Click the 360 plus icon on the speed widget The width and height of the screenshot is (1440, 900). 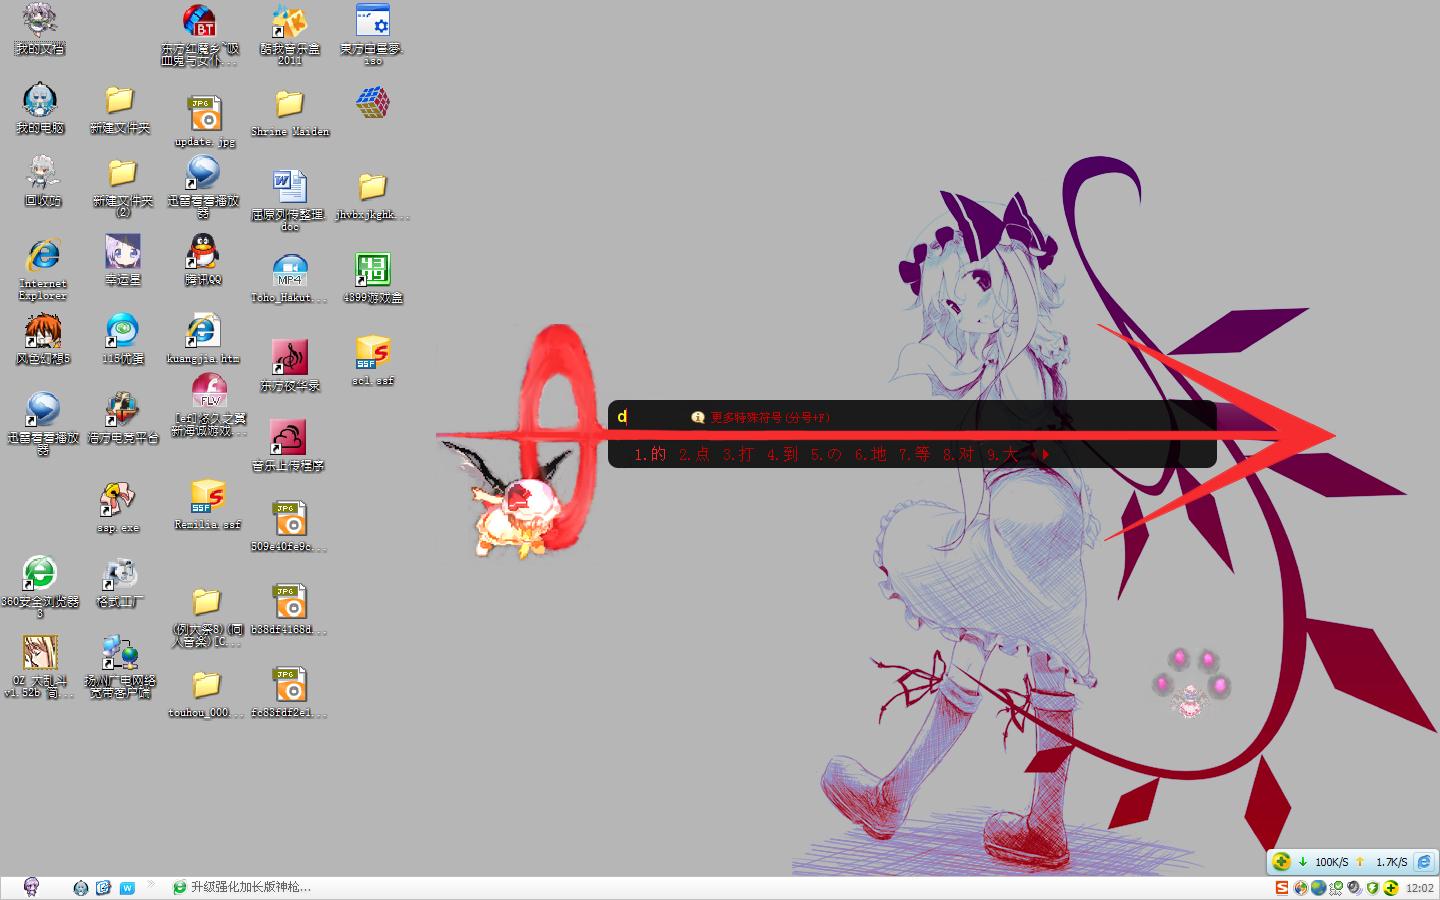(x=1281, y=861)
